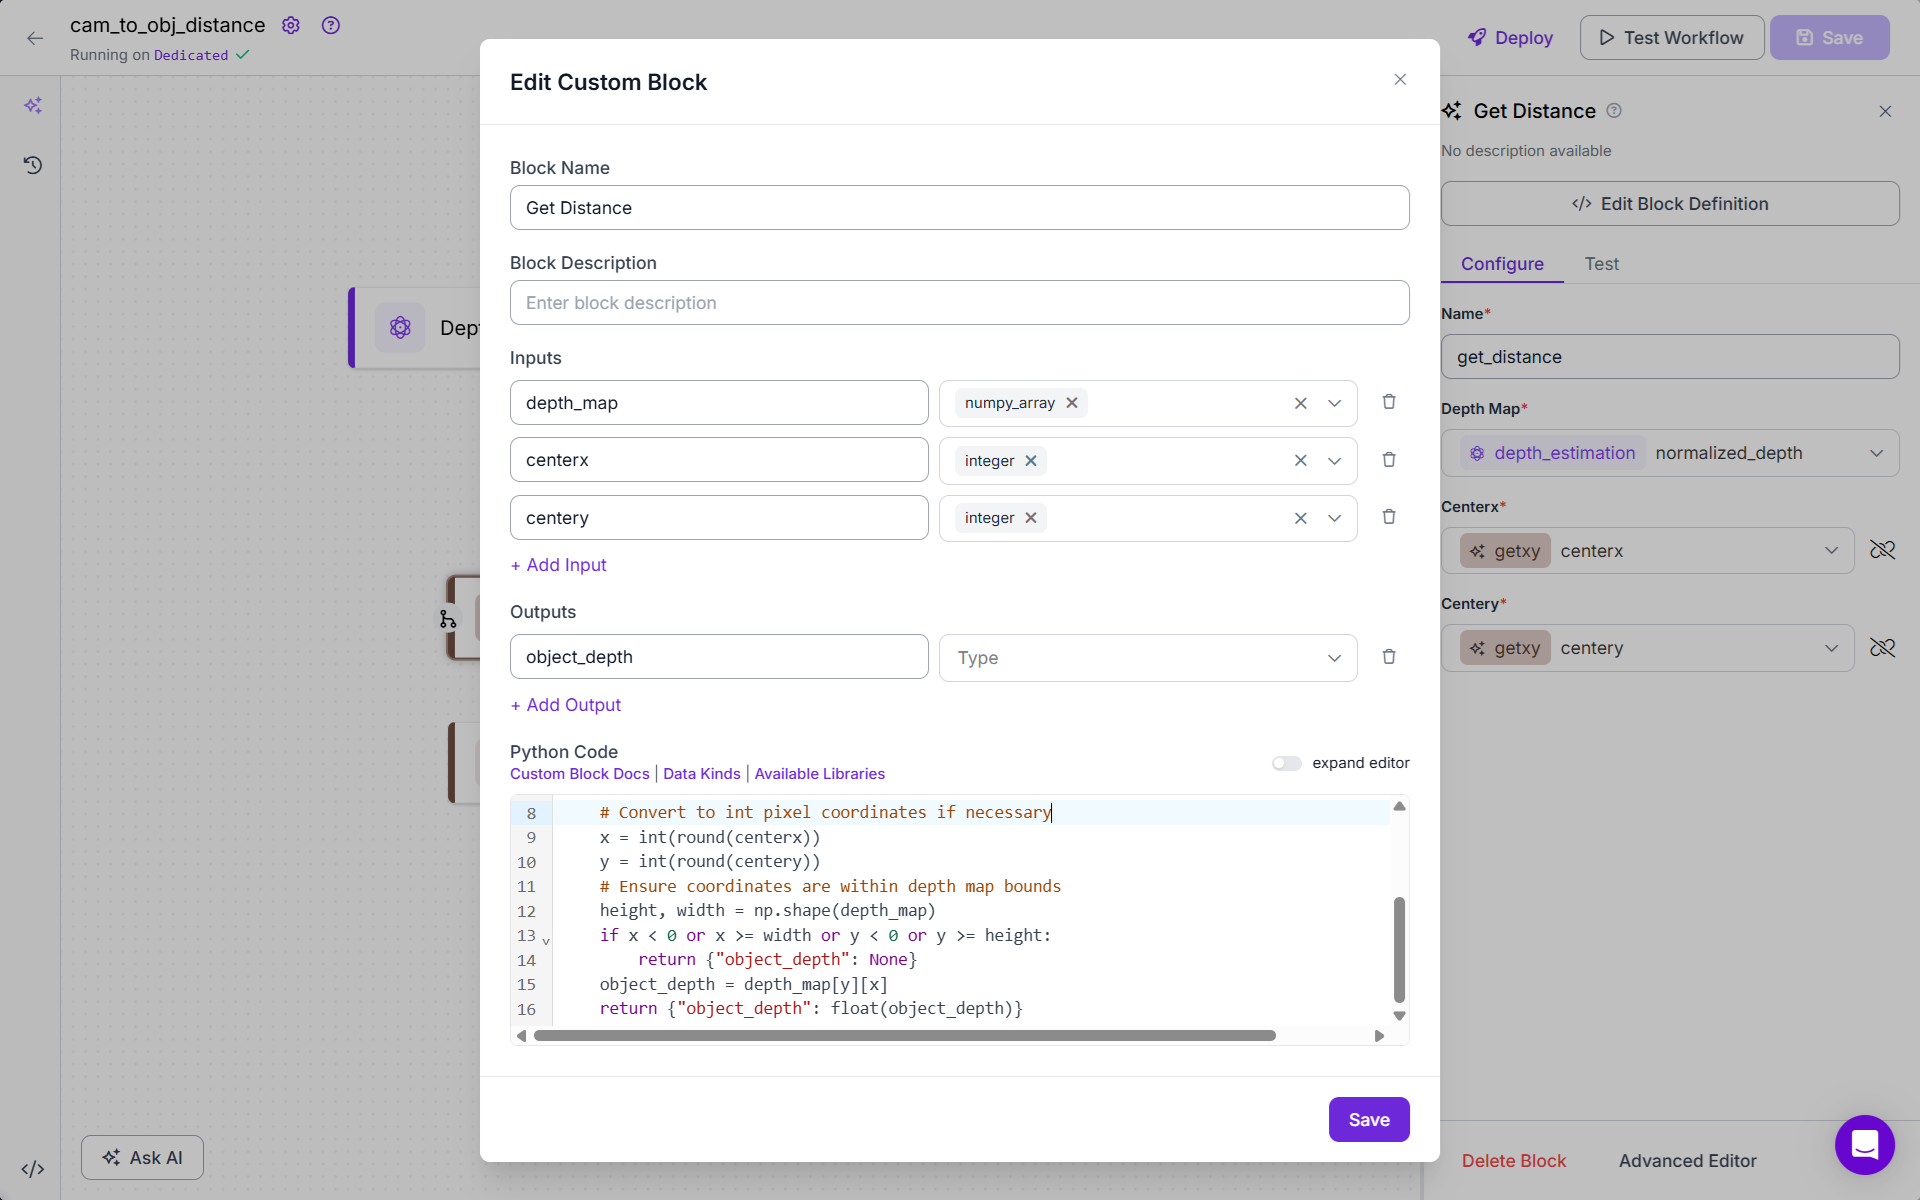This screenshot has width=1920, height=1200.
Task: Click the Block Description input field
Action: (959, 303)
